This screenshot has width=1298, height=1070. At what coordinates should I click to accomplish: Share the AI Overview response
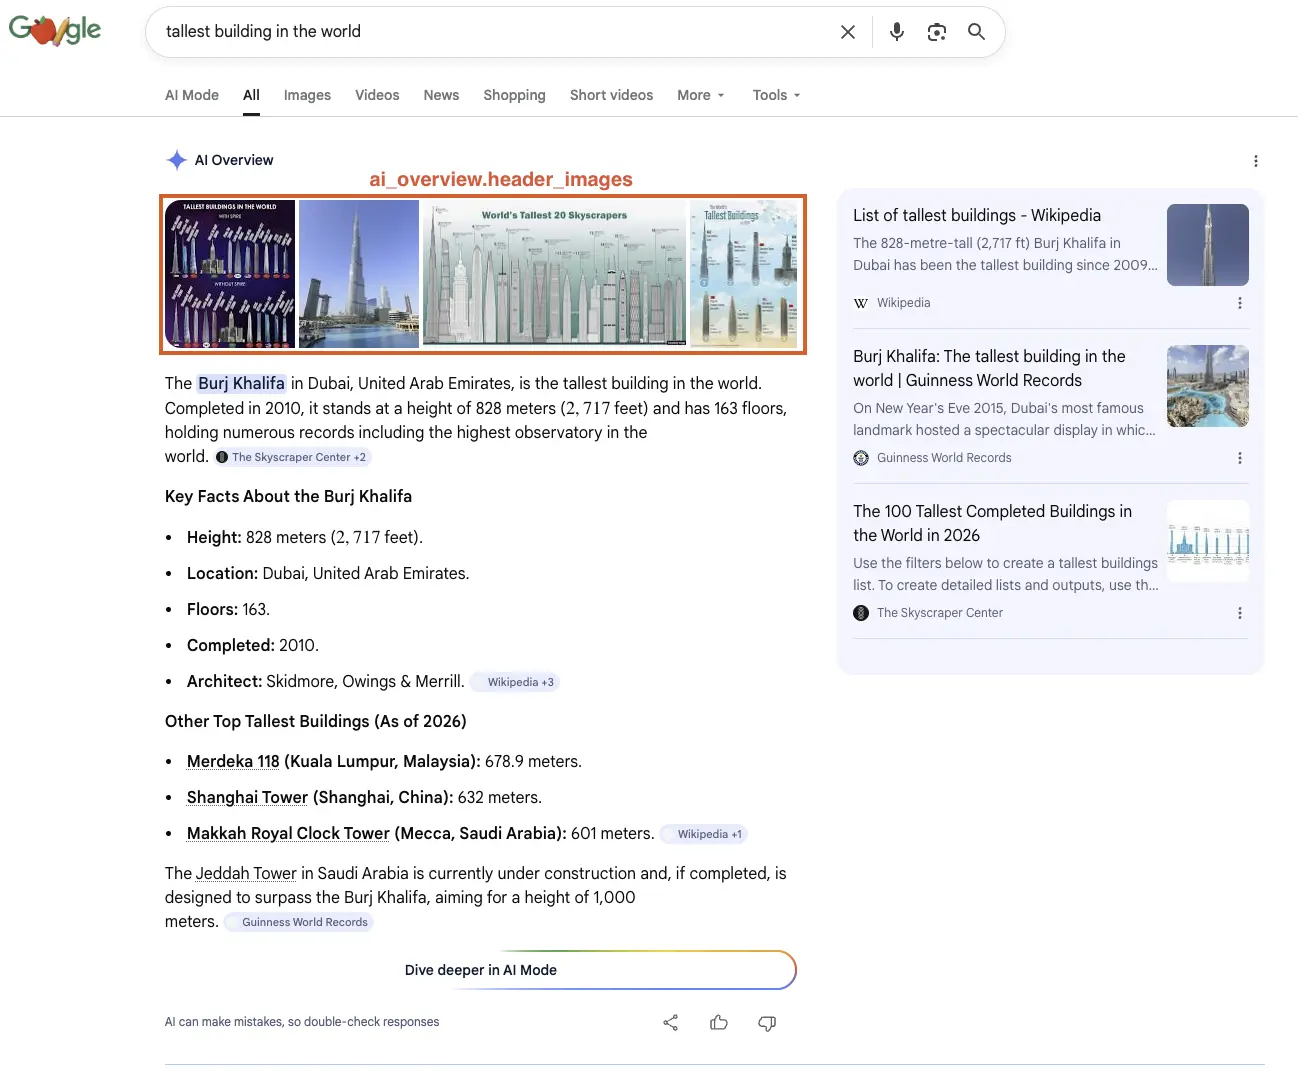[671, 1022]
